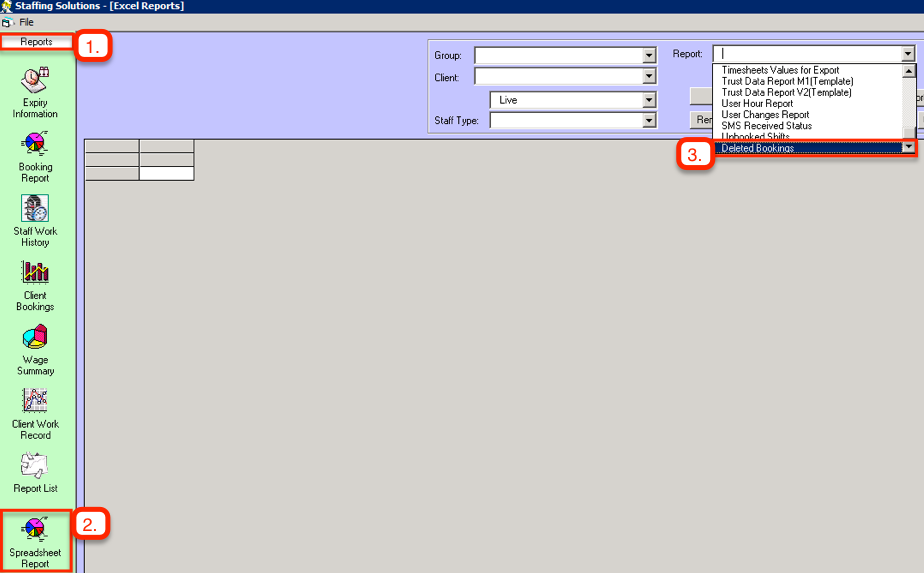Expand the Client dropdown
This screenshot has height=573, width=924.
pos(649,77)
